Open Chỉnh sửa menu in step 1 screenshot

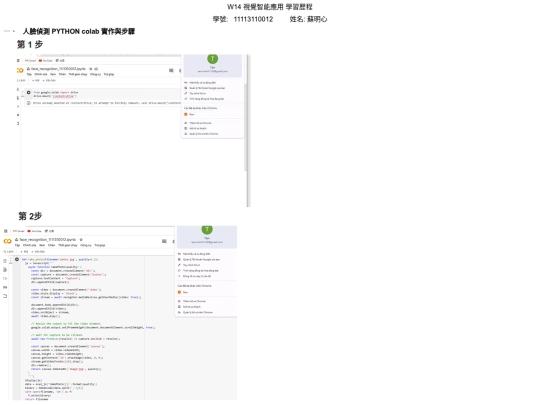41,74
